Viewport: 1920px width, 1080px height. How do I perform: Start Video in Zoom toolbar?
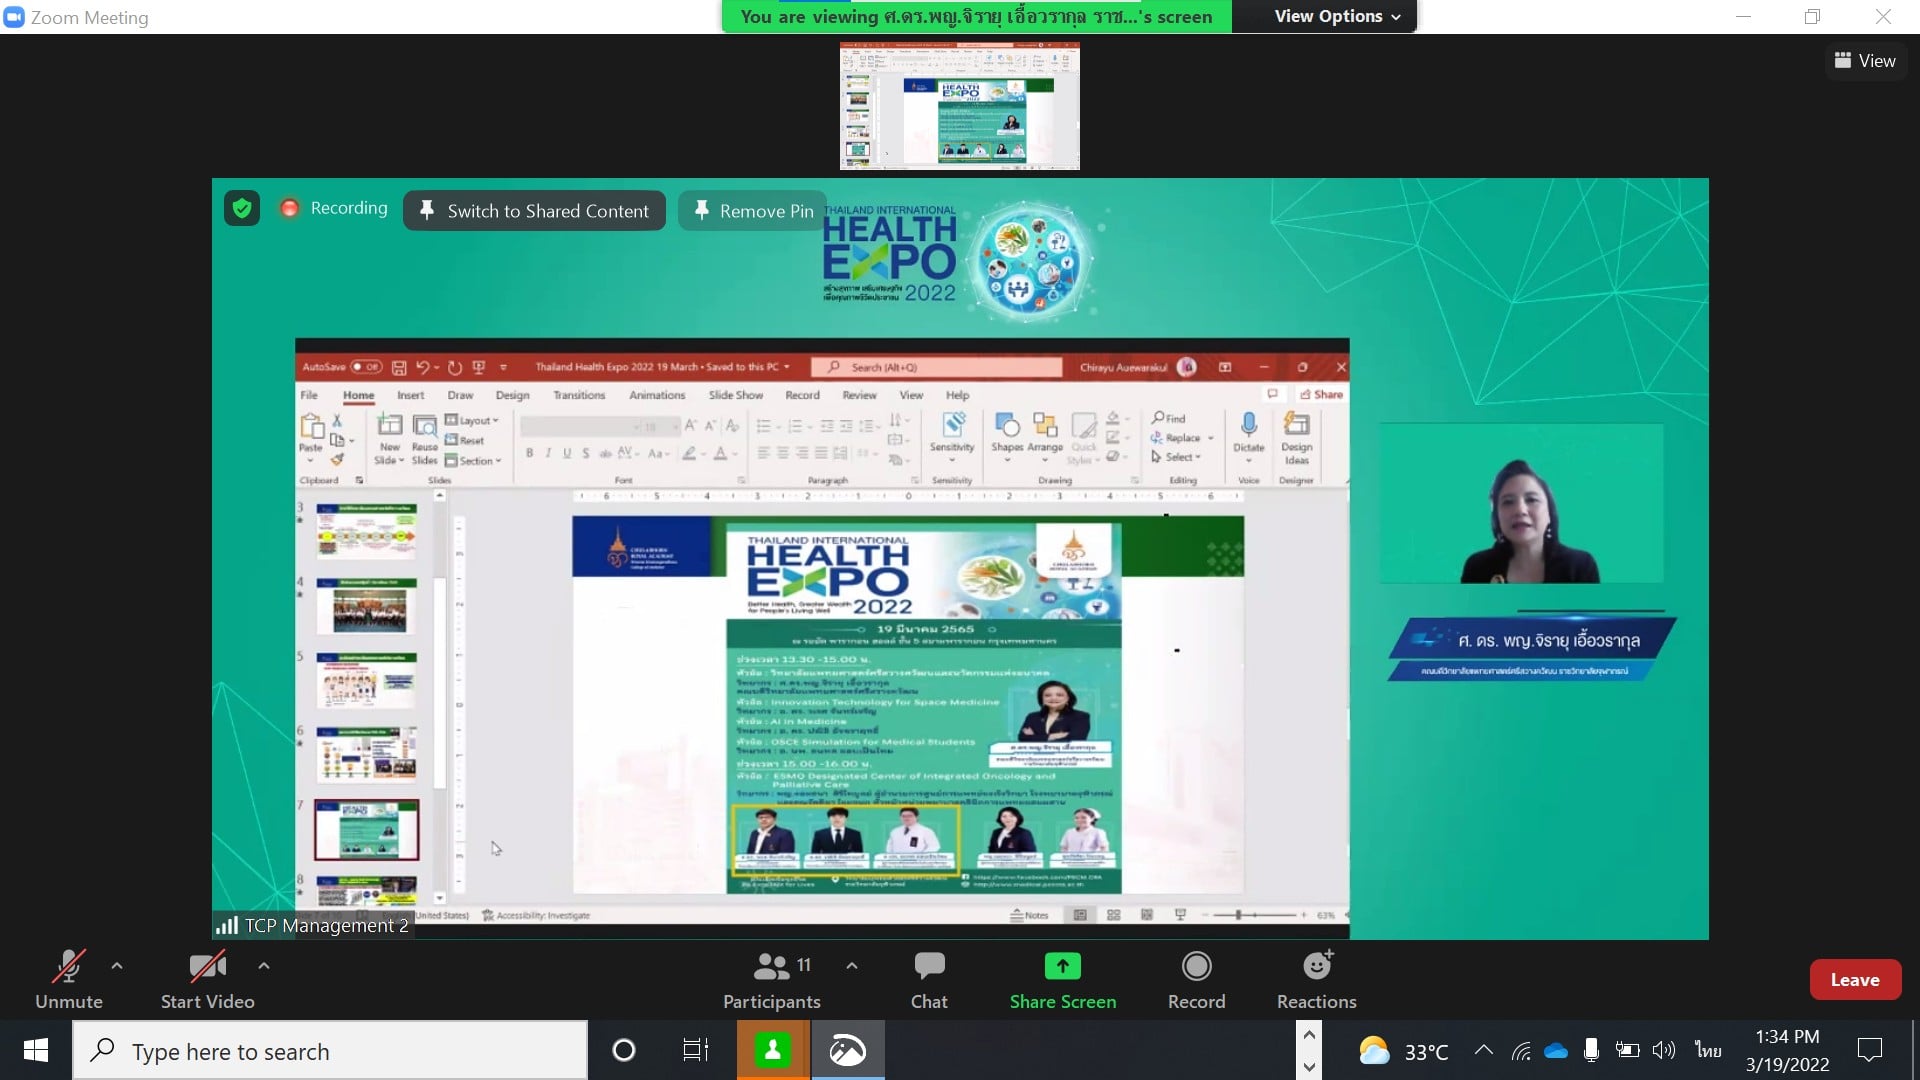tap(207, 979)
